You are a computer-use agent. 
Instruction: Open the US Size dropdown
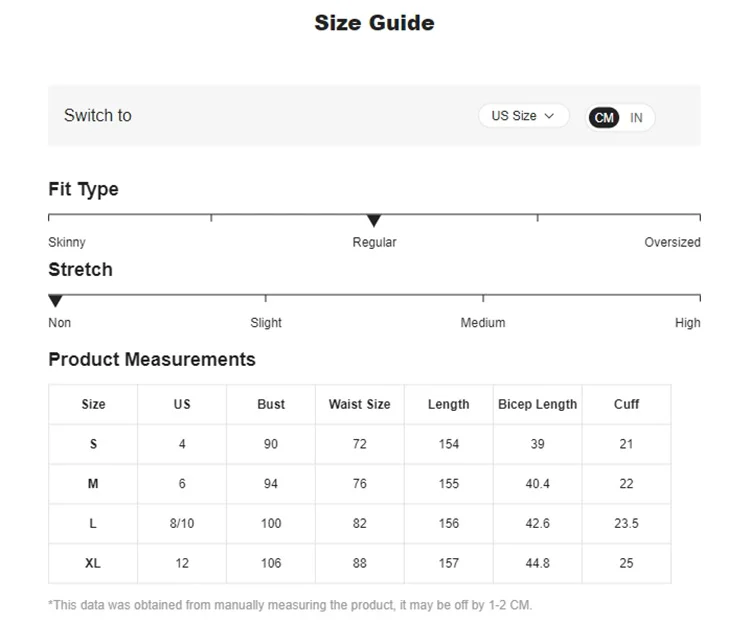point(522,116)
